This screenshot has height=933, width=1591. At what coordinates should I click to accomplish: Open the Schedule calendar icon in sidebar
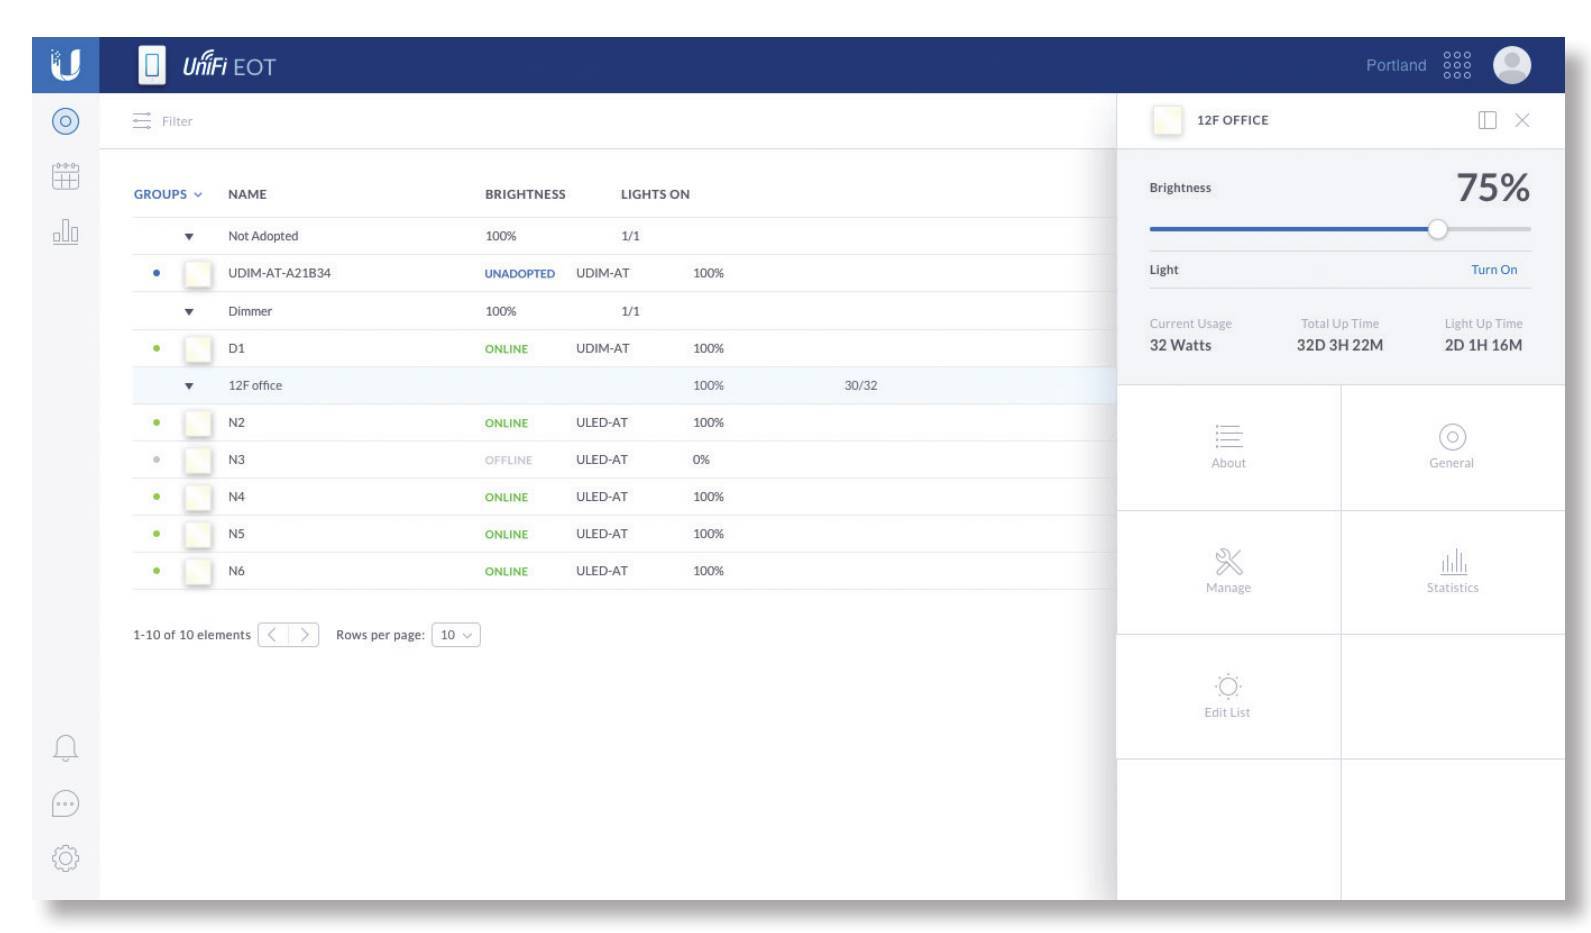tap(65, 177)
